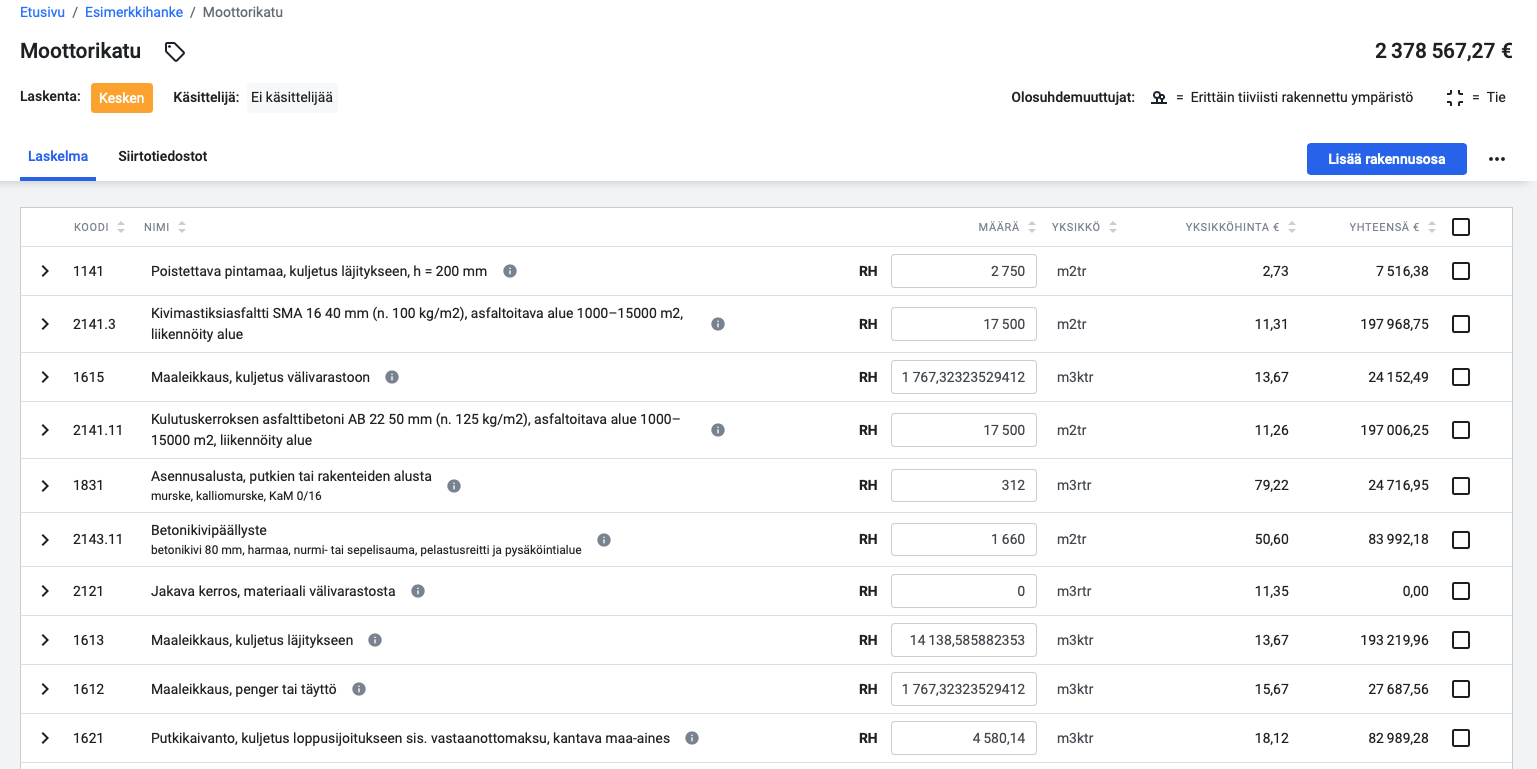Edit quantity field showing 4 580,14
Viewport: 1537px width, 769px height.
(964, 738)
